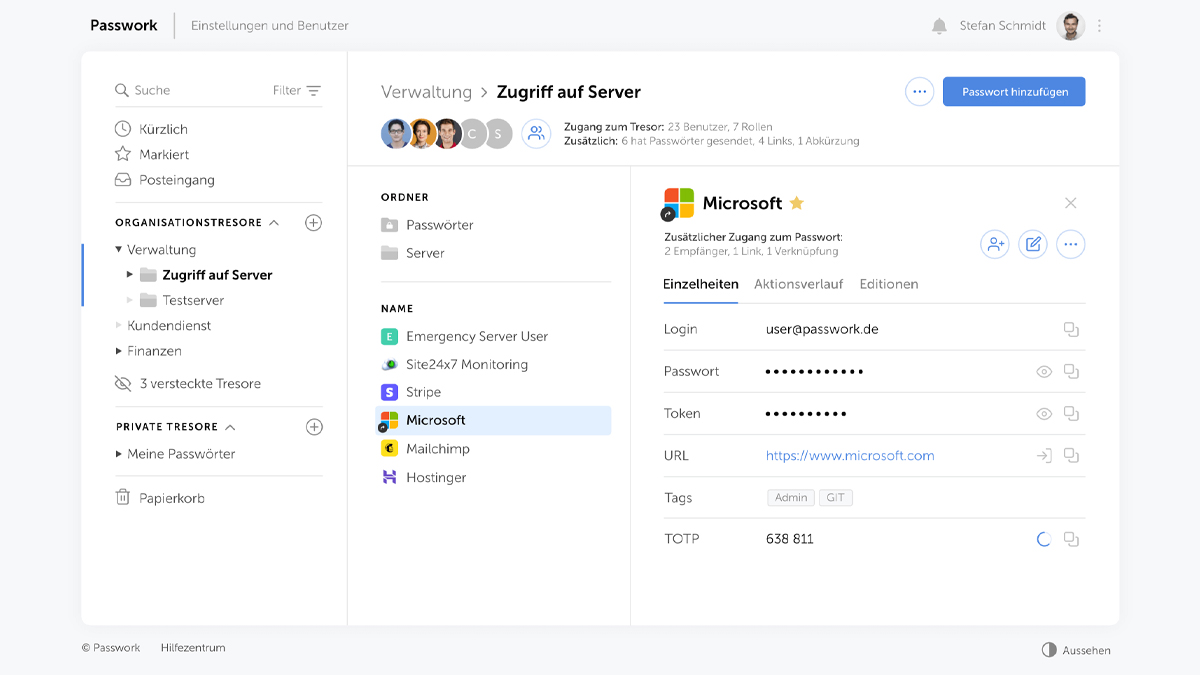Show the Token value with eye icon
The image size is (1200, 675).
click(x=1044, y=414)
